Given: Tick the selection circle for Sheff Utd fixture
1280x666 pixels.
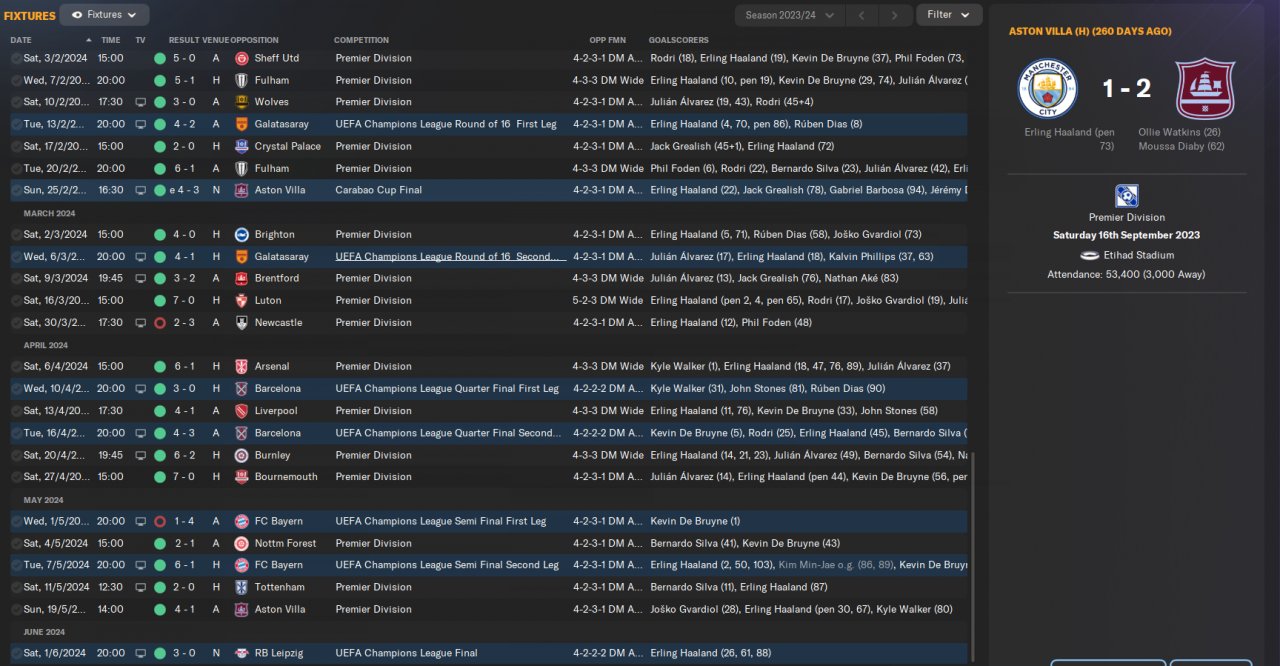Looking at the screenshot, I should [x=16, y=58].
